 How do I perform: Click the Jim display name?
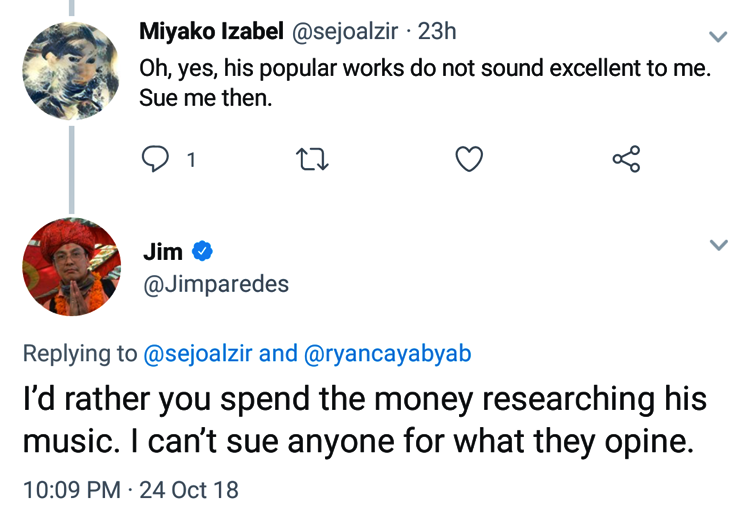[164, 252]
